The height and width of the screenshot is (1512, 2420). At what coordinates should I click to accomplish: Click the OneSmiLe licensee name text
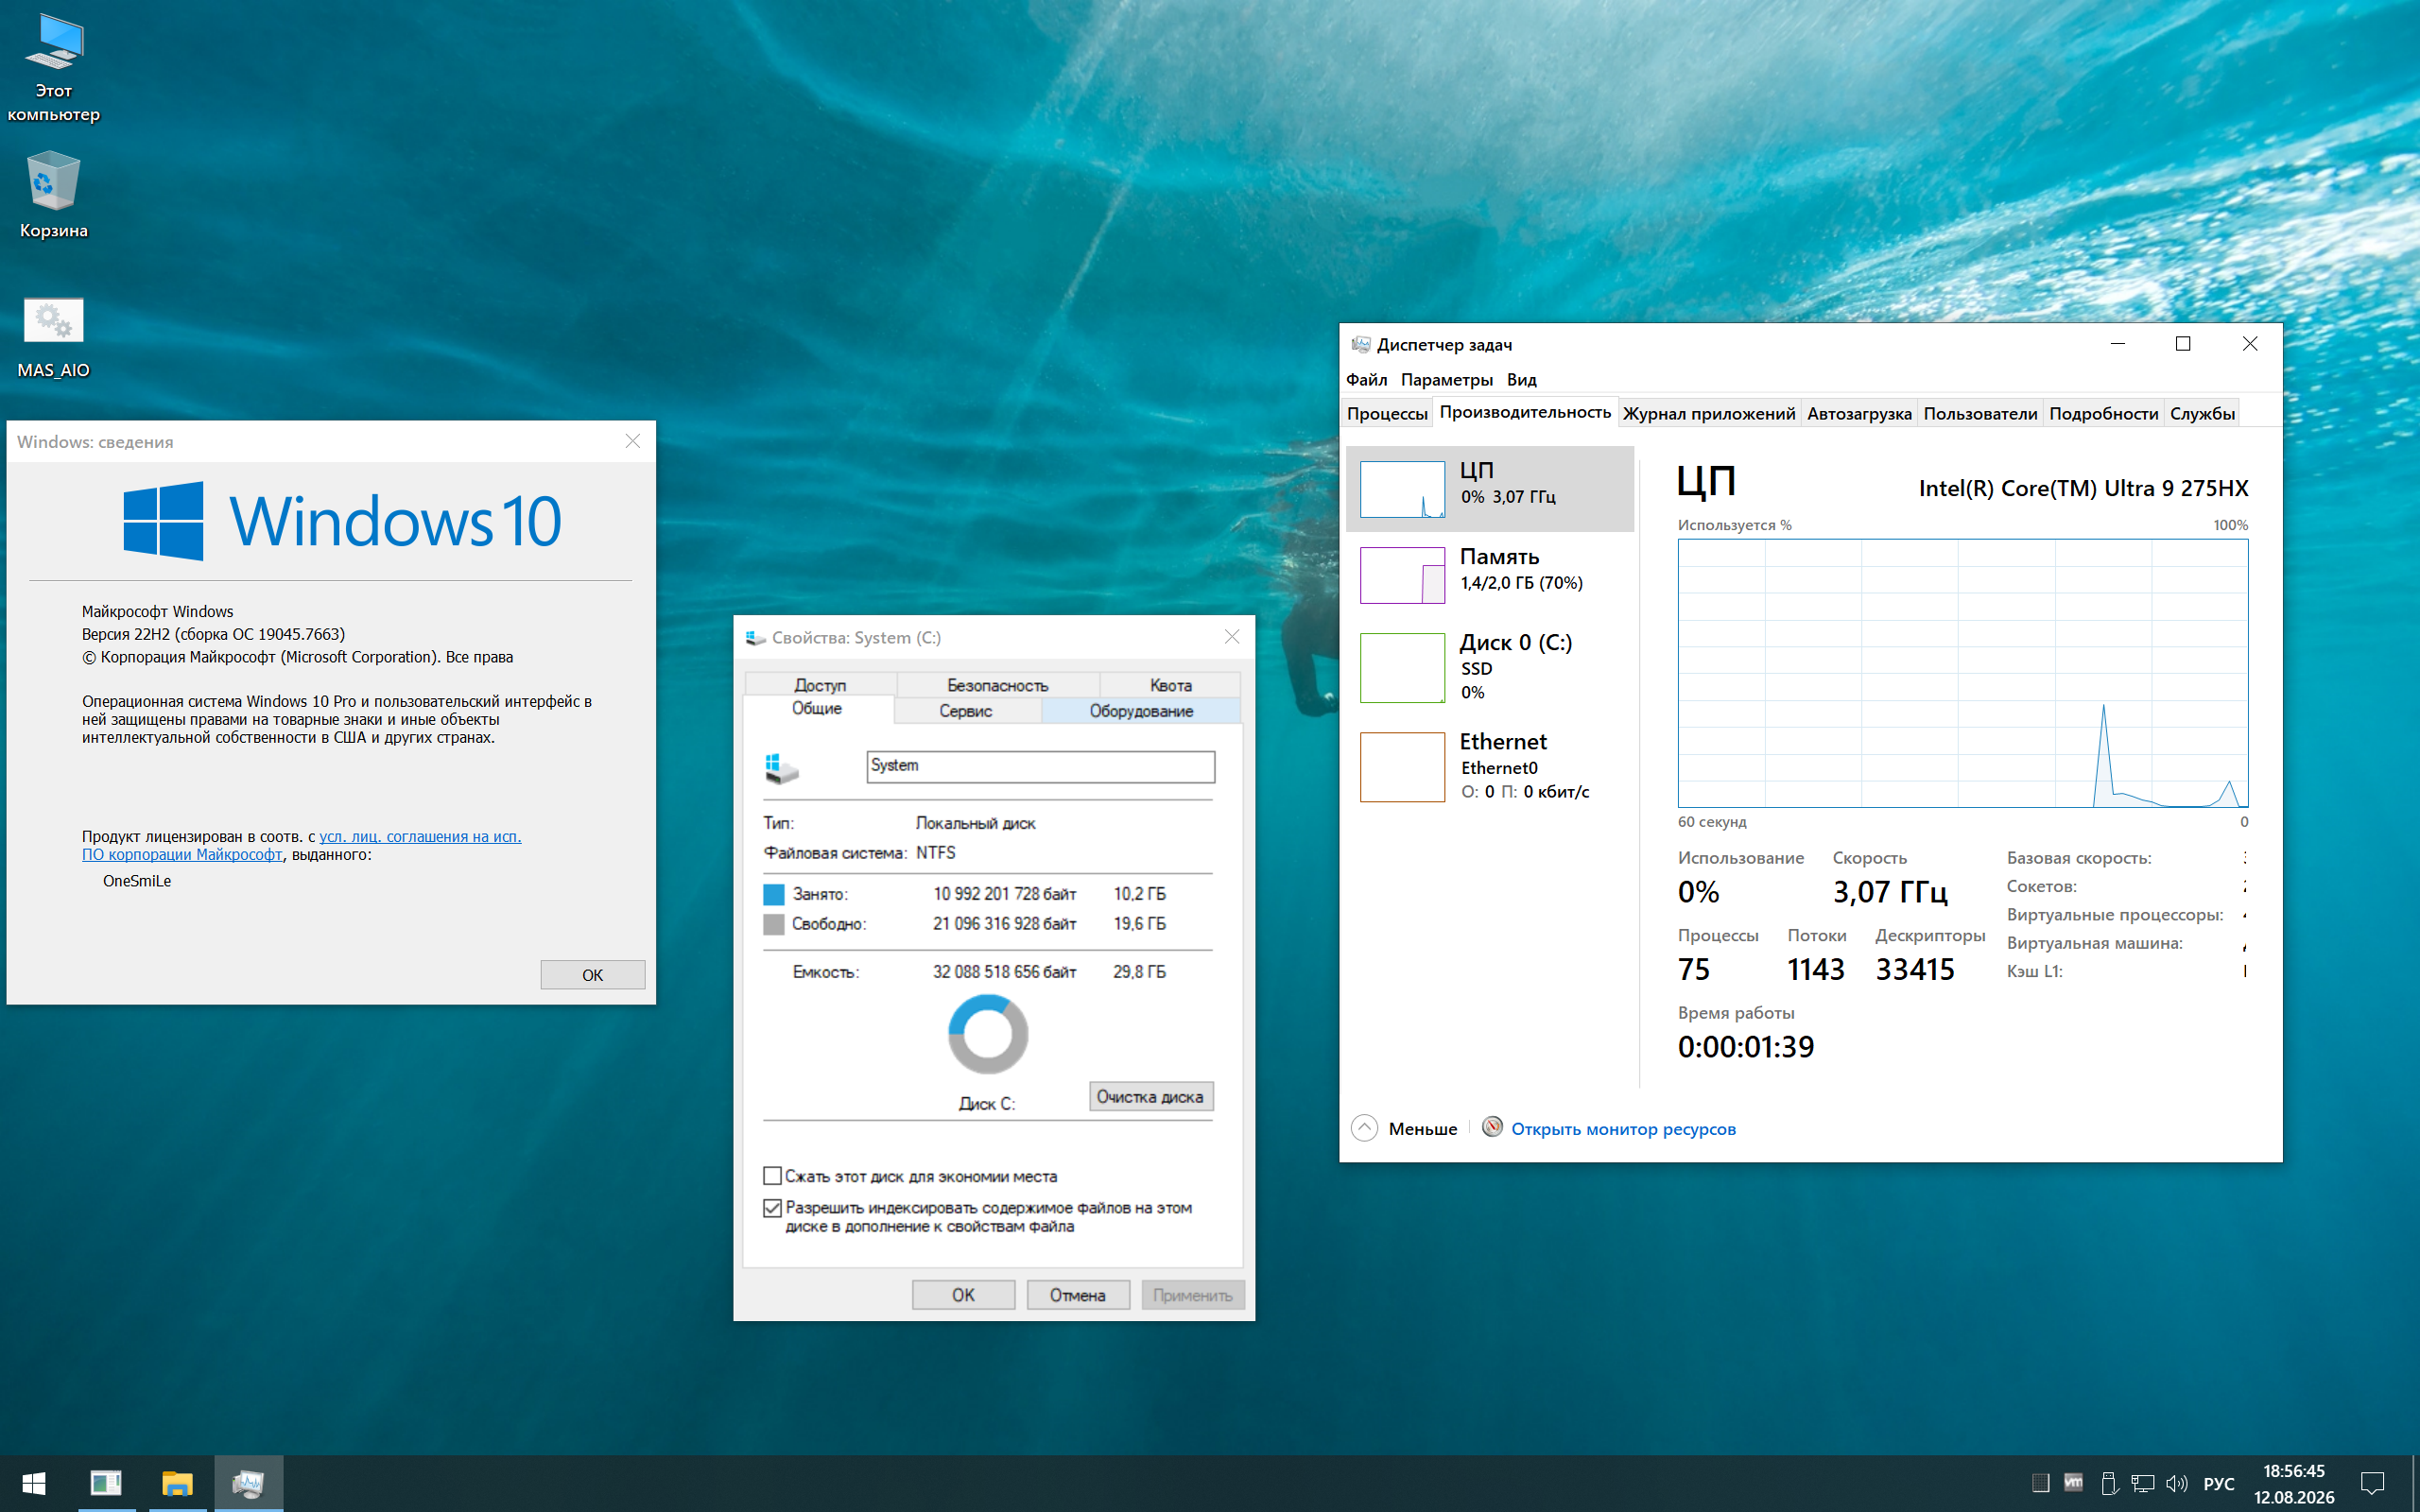tap(137, 881)
